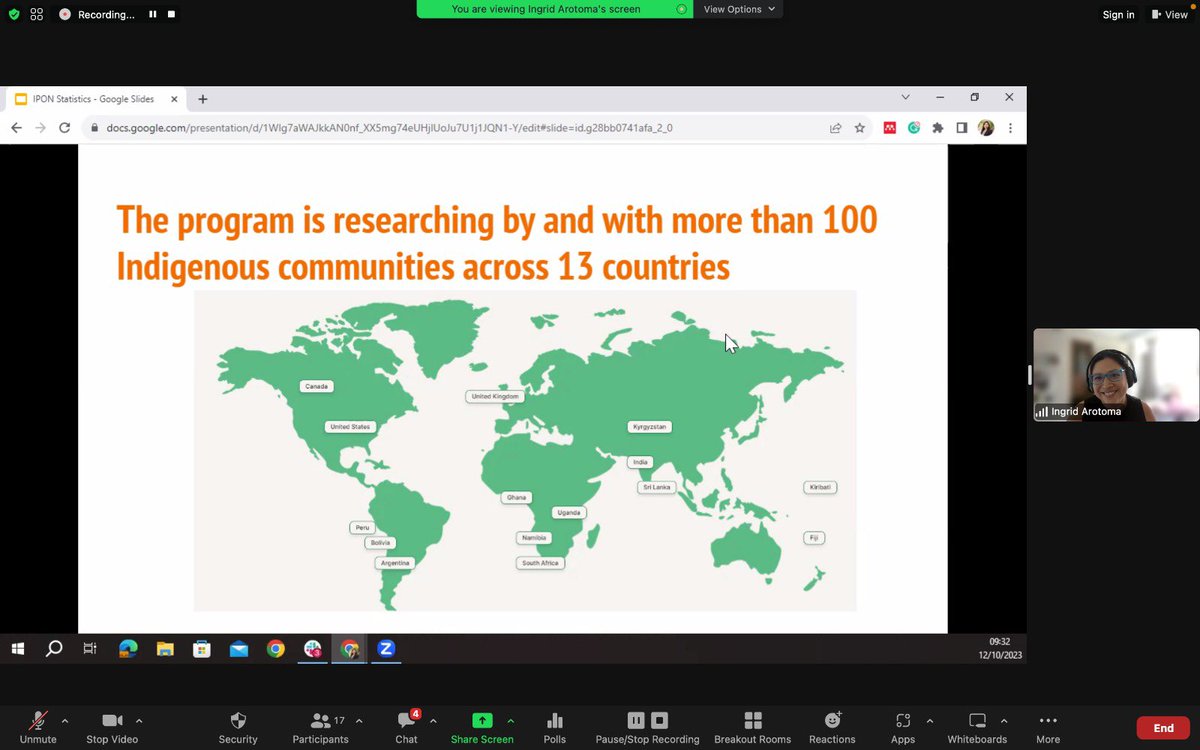Click the Uganda map label
The image size is (1200, 750).
point(569,513)
